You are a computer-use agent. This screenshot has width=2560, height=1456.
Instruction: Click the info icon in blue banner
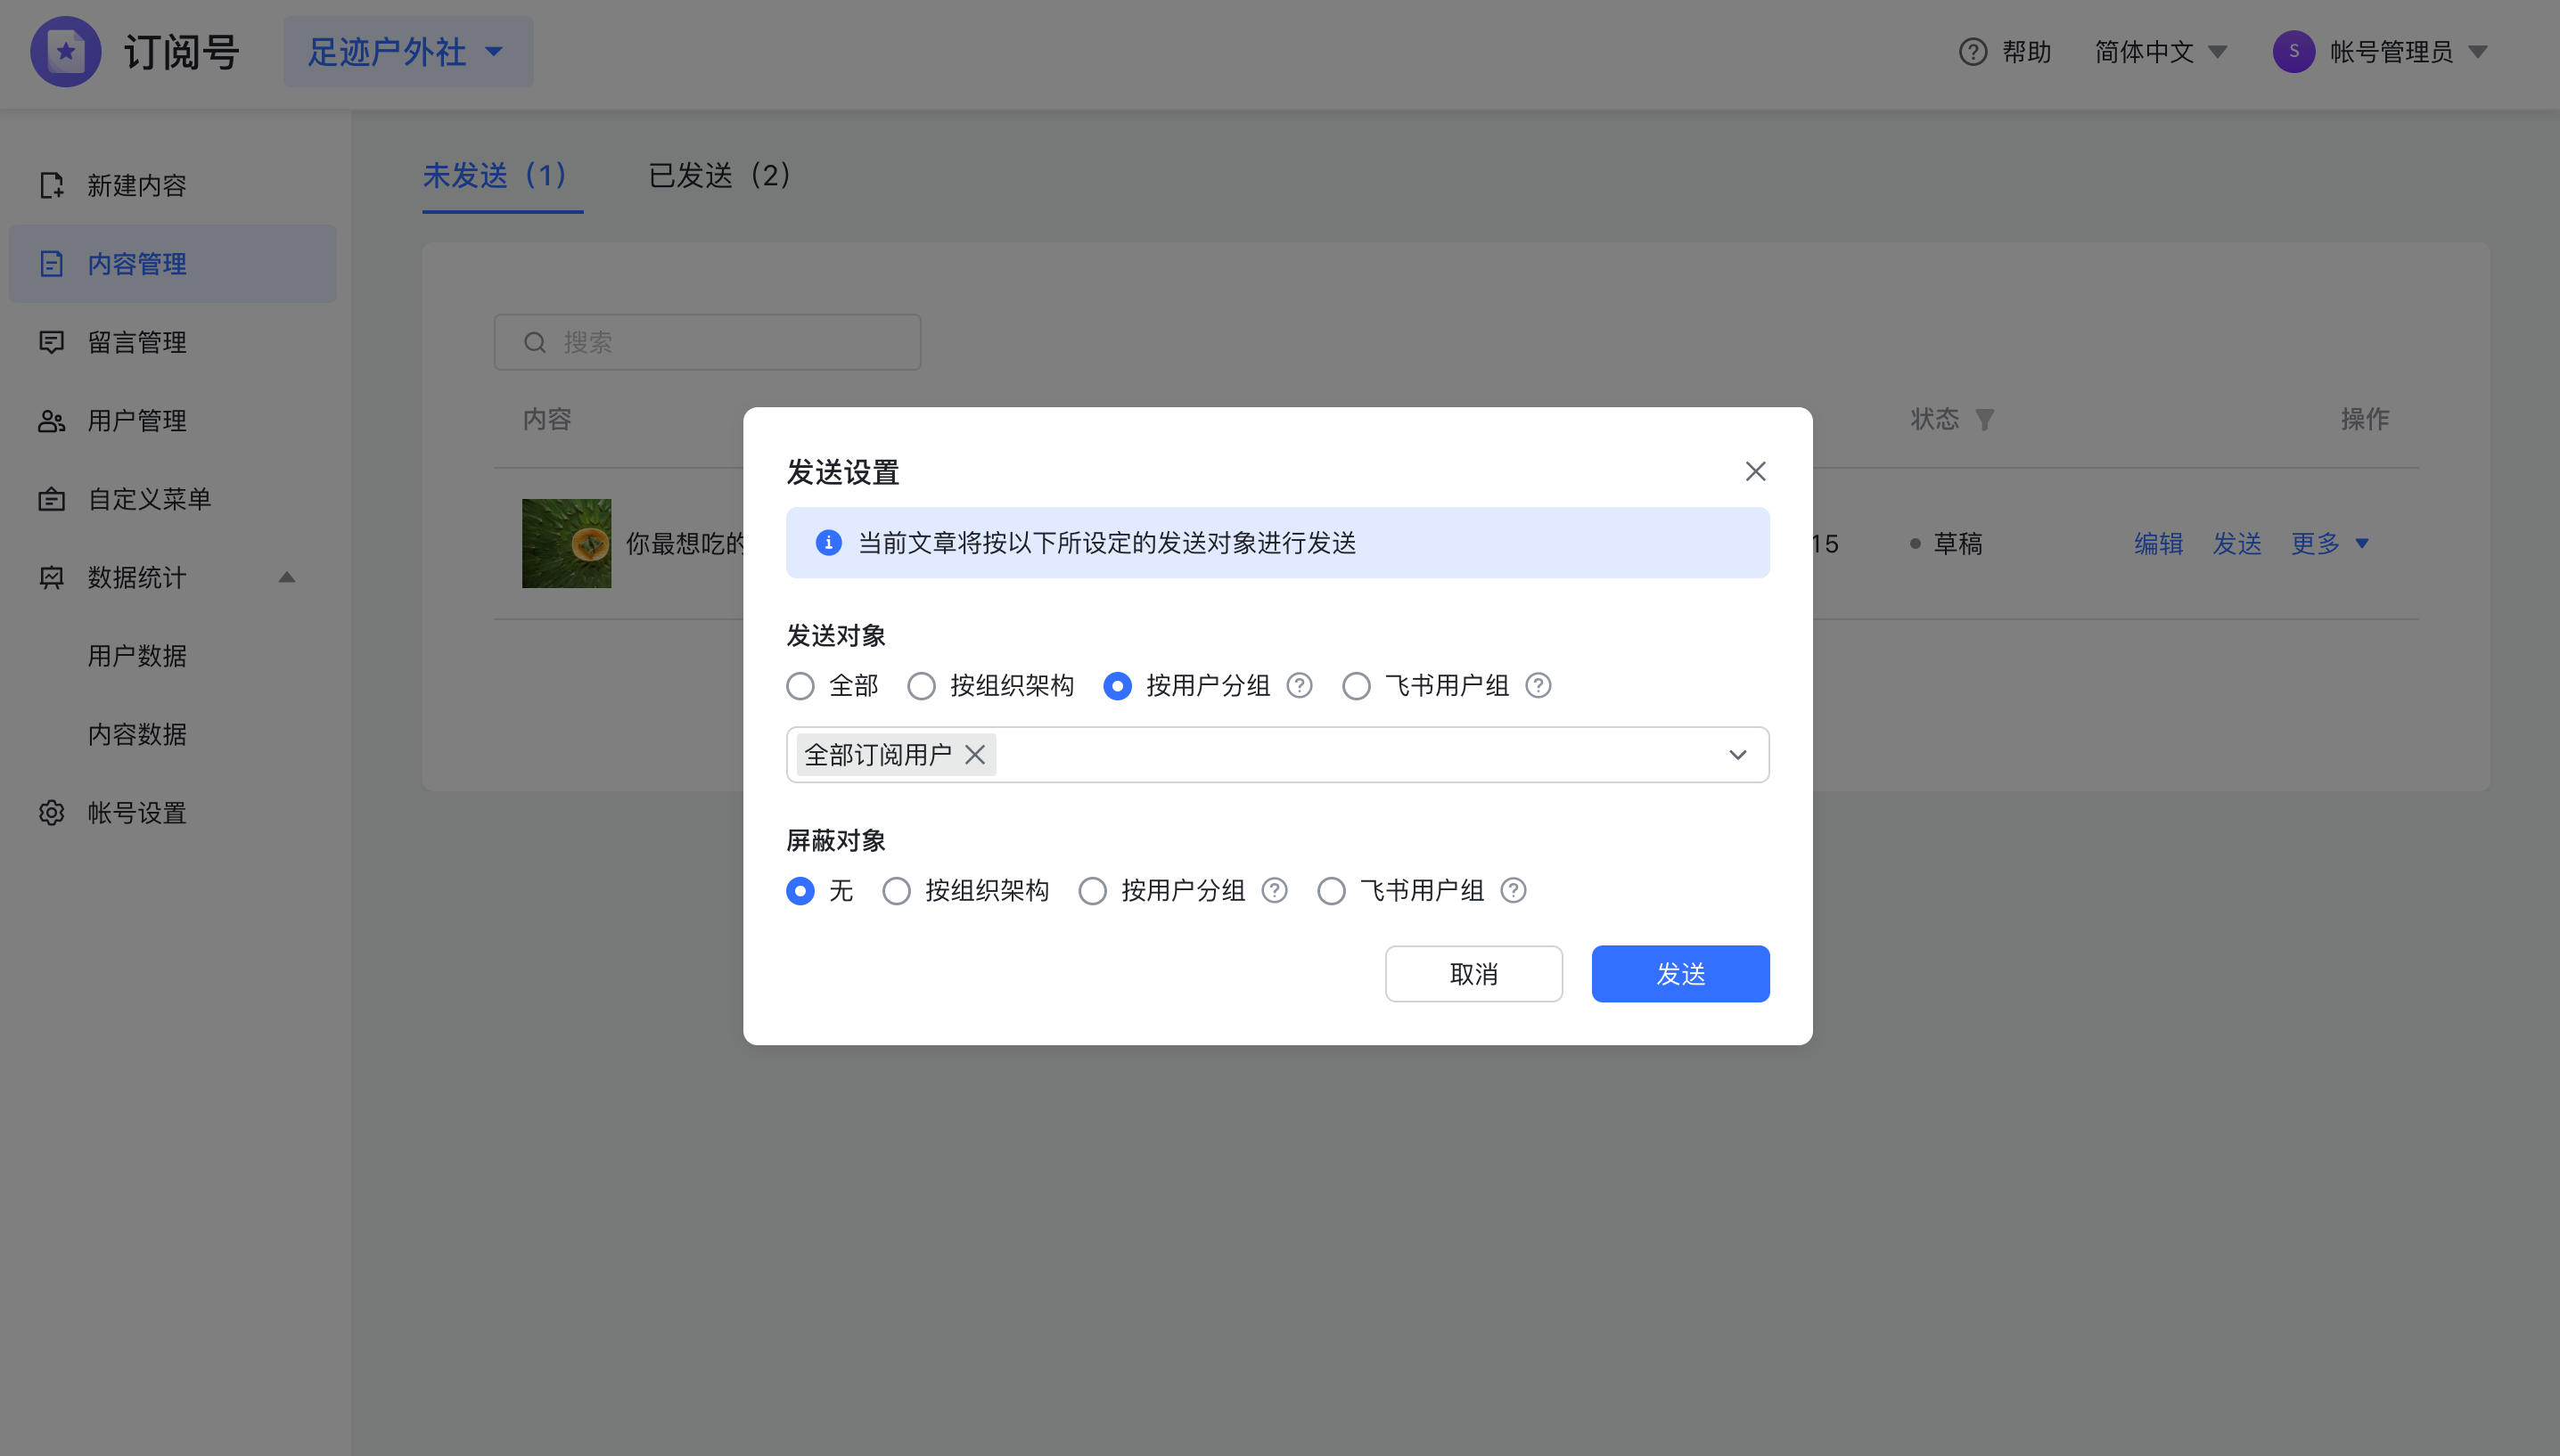(828, 543)
